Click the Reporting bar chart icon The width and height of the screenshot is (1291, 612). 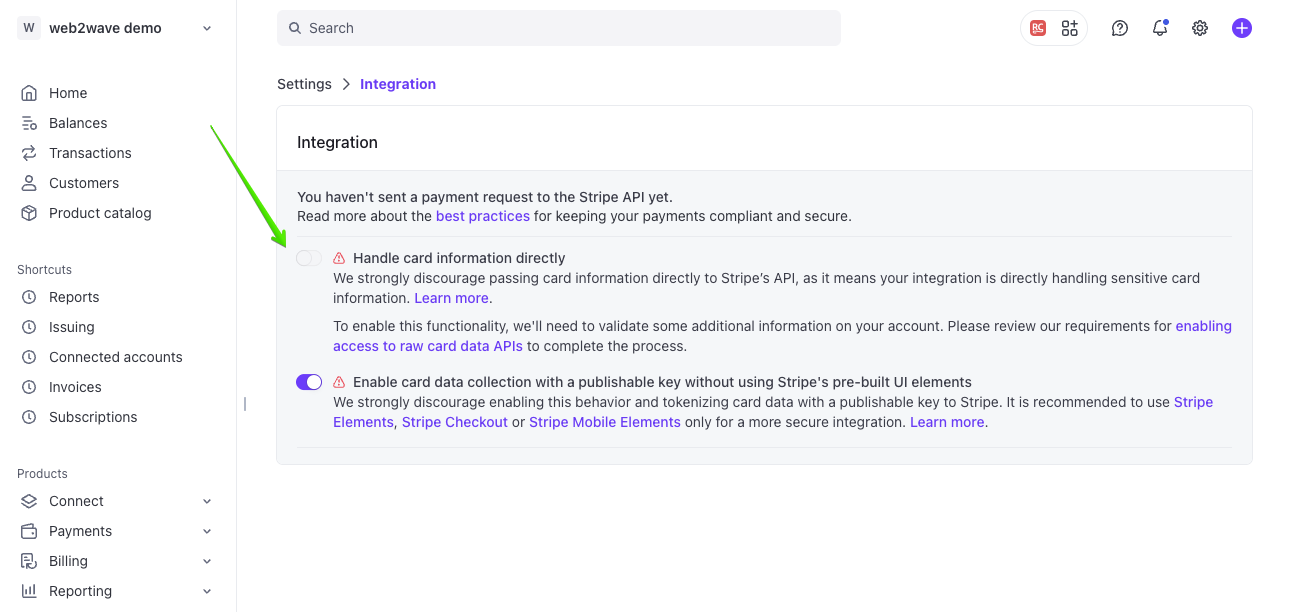pyautogui.click(x=29, y=591)
